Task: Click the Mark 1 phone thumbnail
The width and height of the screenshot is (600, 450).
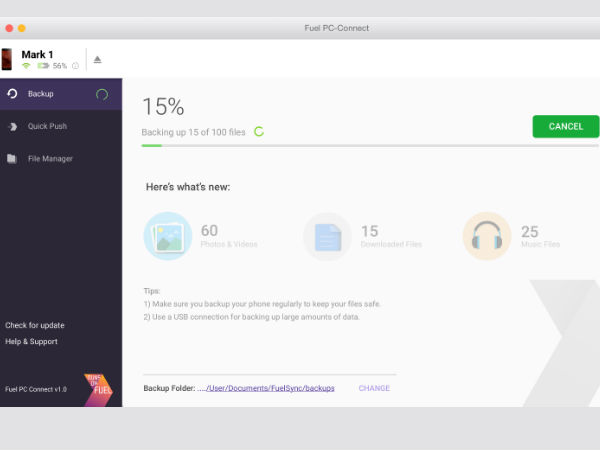Action: pyautogui.click(x=7, y=59)
